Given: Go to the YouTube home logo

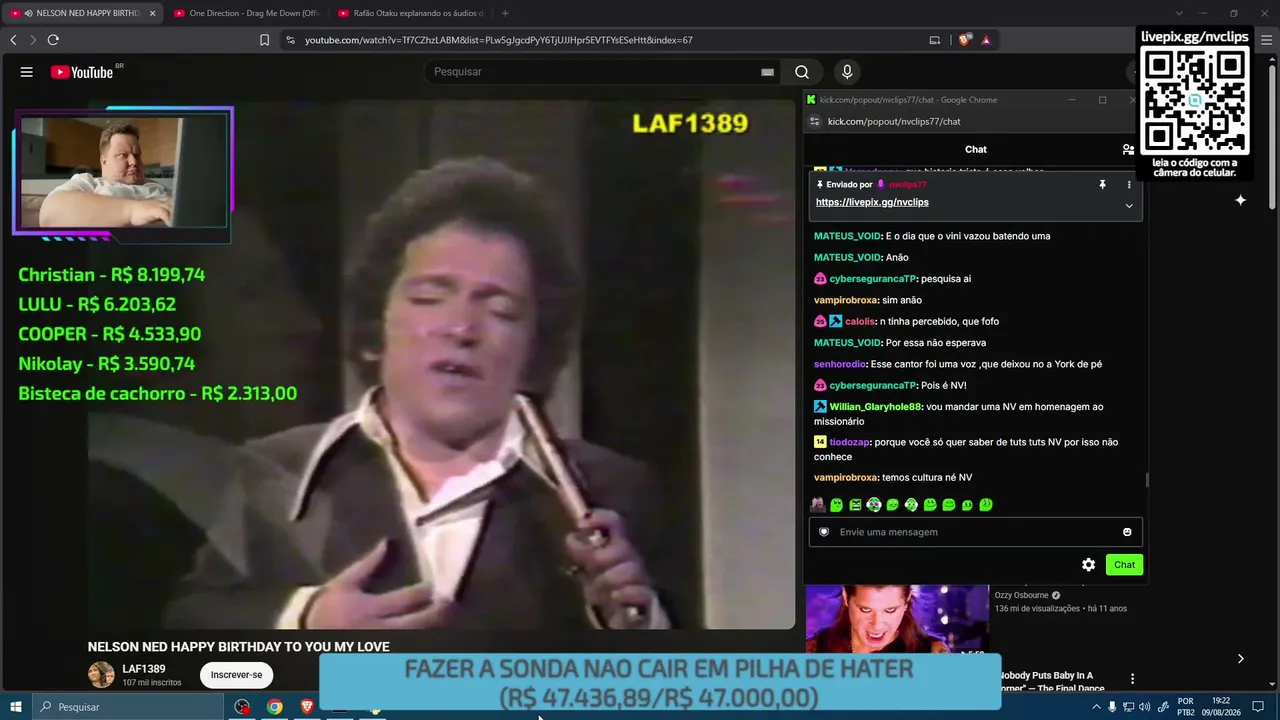Looking at the screenshot, I should pos(82,72).
